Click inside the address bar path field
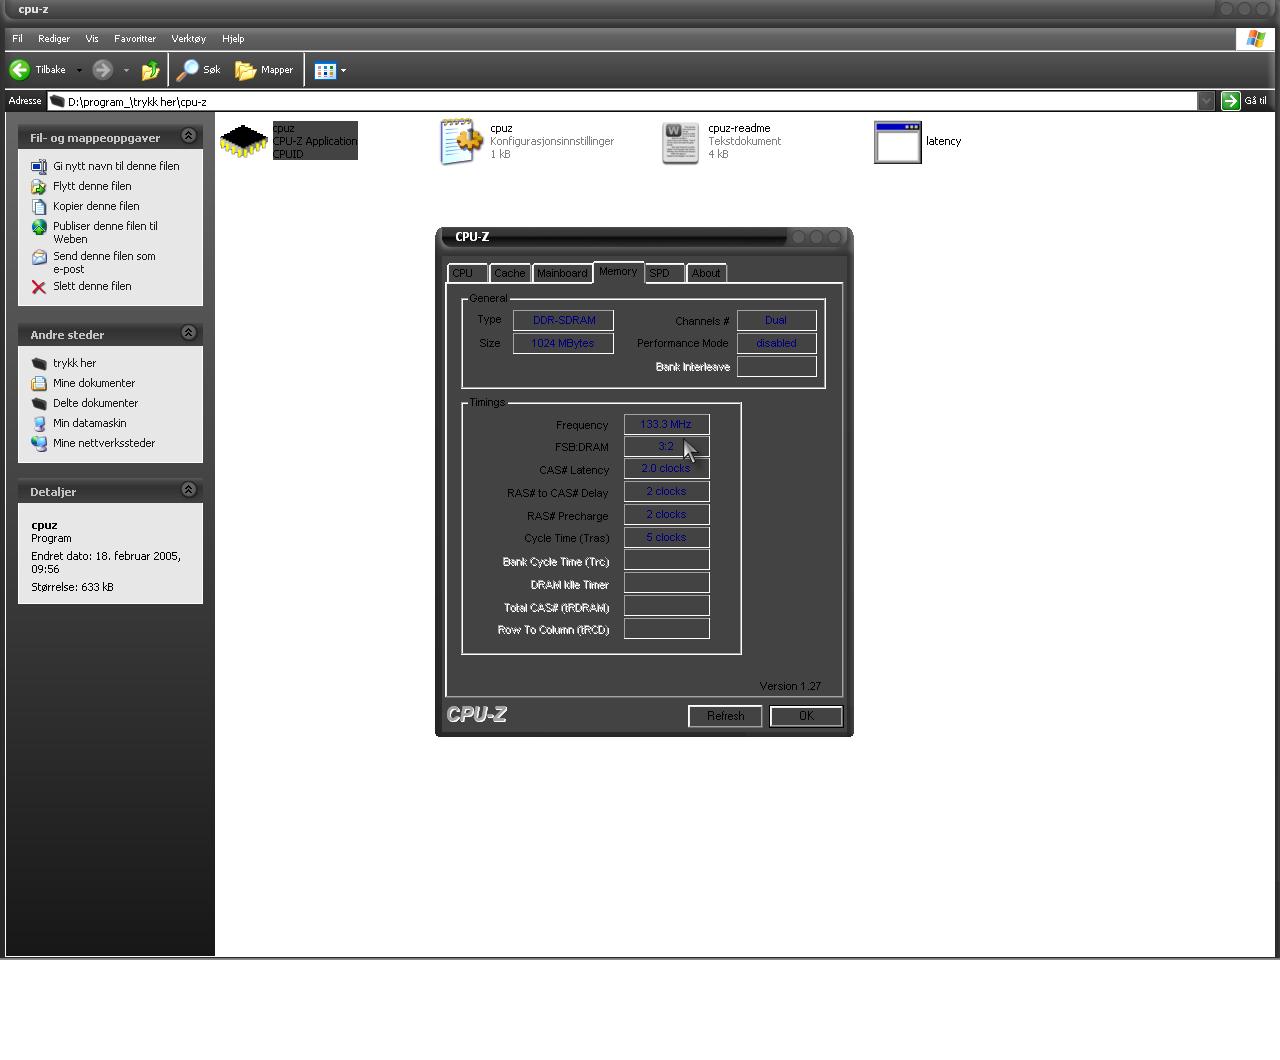This screenshot has height=1060, width=1280. click(x=622, y=101)
